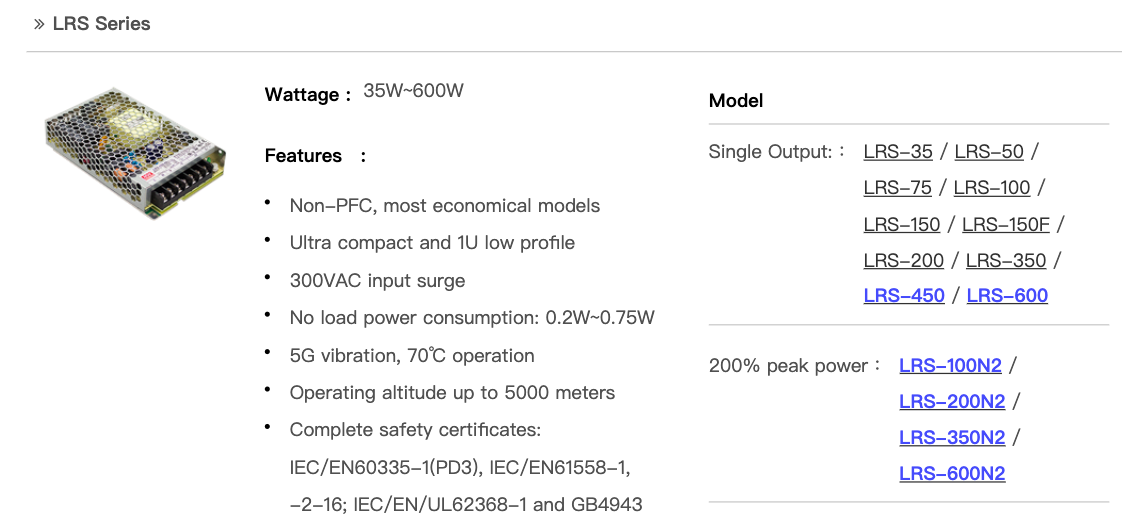Screen dimensions: 1122x525
Task: Click the Model section heading
Action: 735,101
